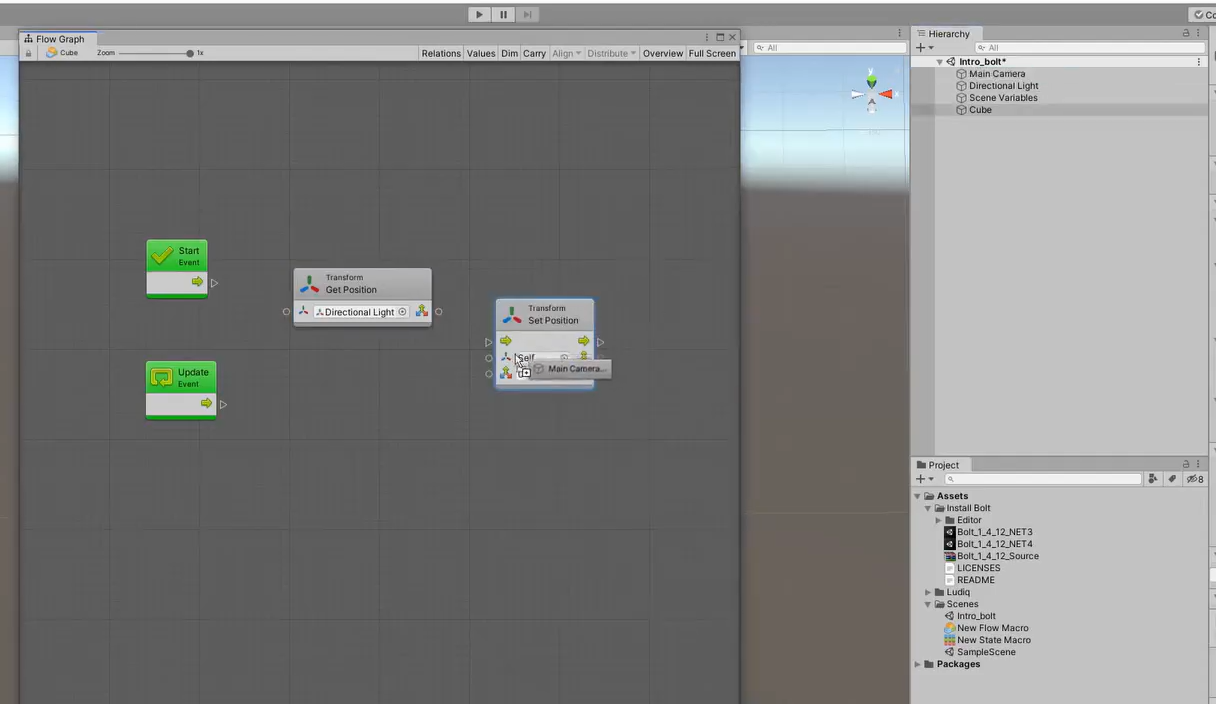This screenshot has height=704, width=1216.
Task: Collapse the Assets folder tree
Action: (917, 496)
